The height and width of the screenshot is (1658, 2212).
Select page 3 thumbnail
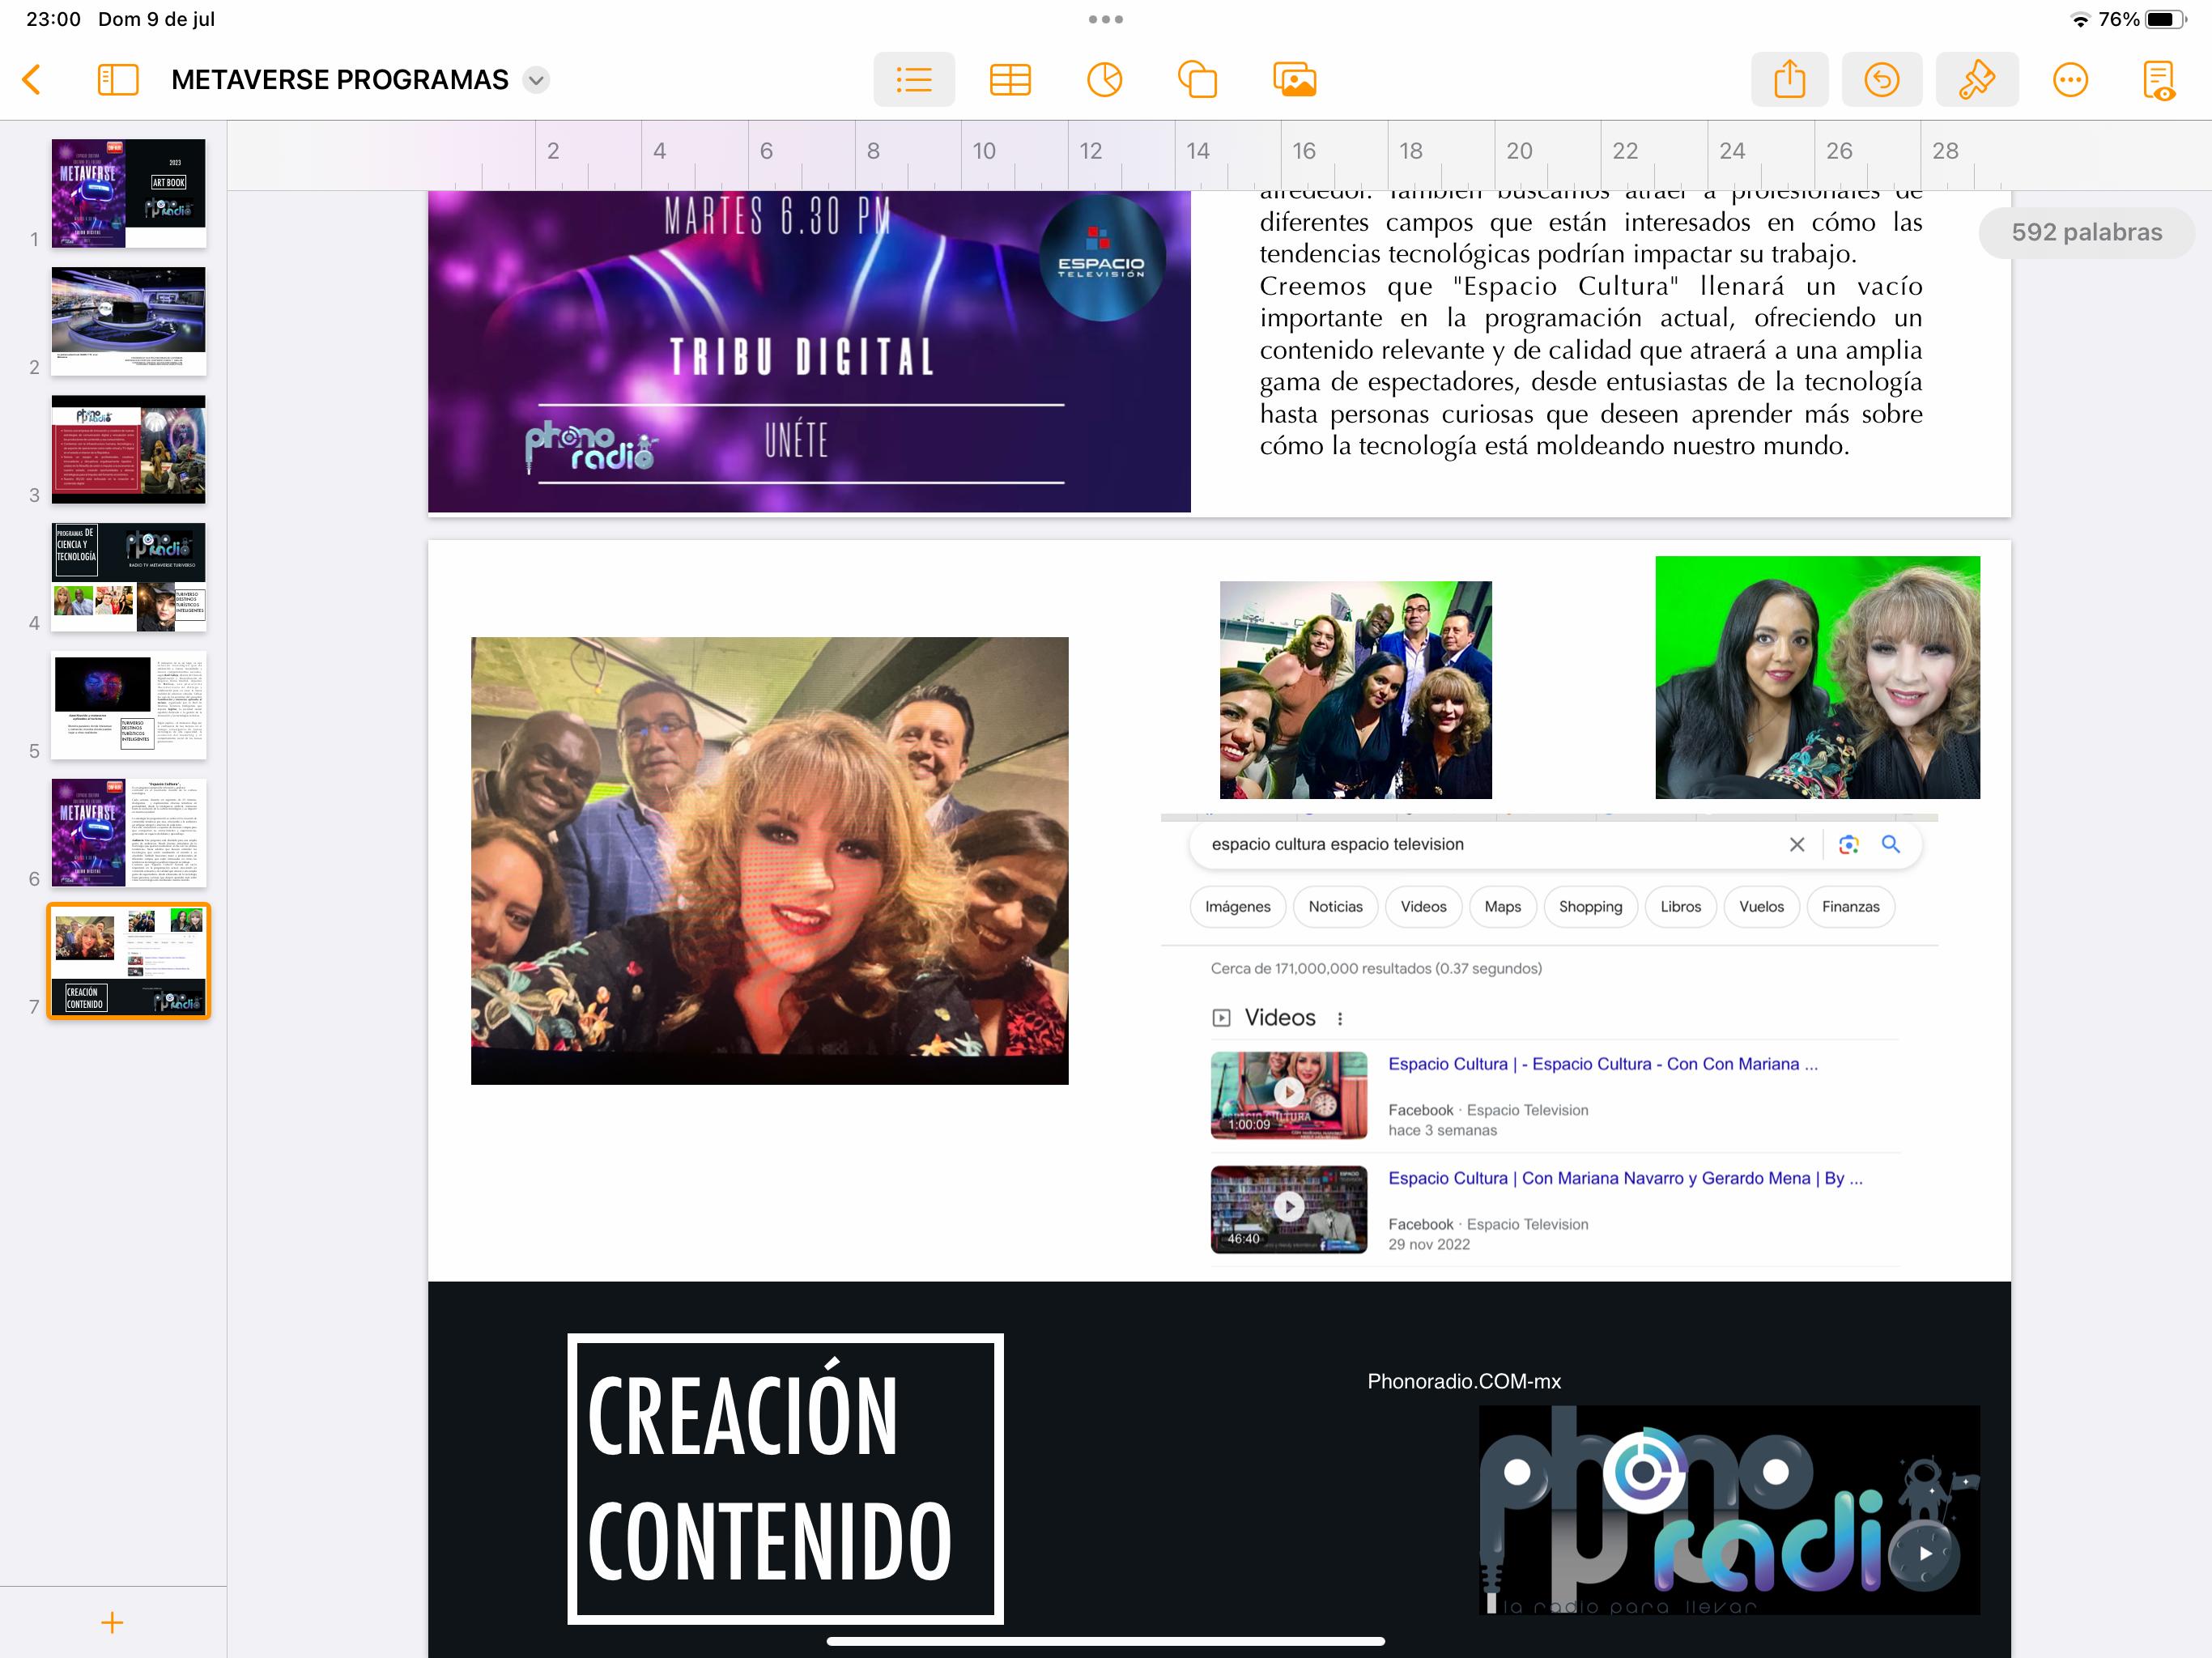[x=128, y=449]
